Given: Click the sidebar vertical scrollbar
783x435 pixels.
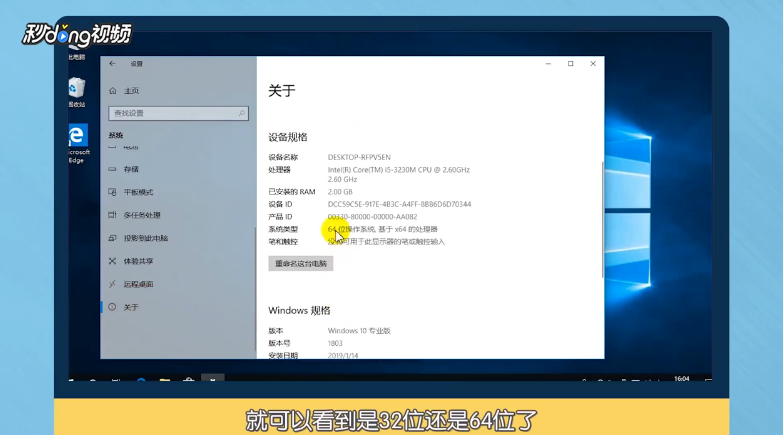Looking at the screenshot, I should (255, 289).
